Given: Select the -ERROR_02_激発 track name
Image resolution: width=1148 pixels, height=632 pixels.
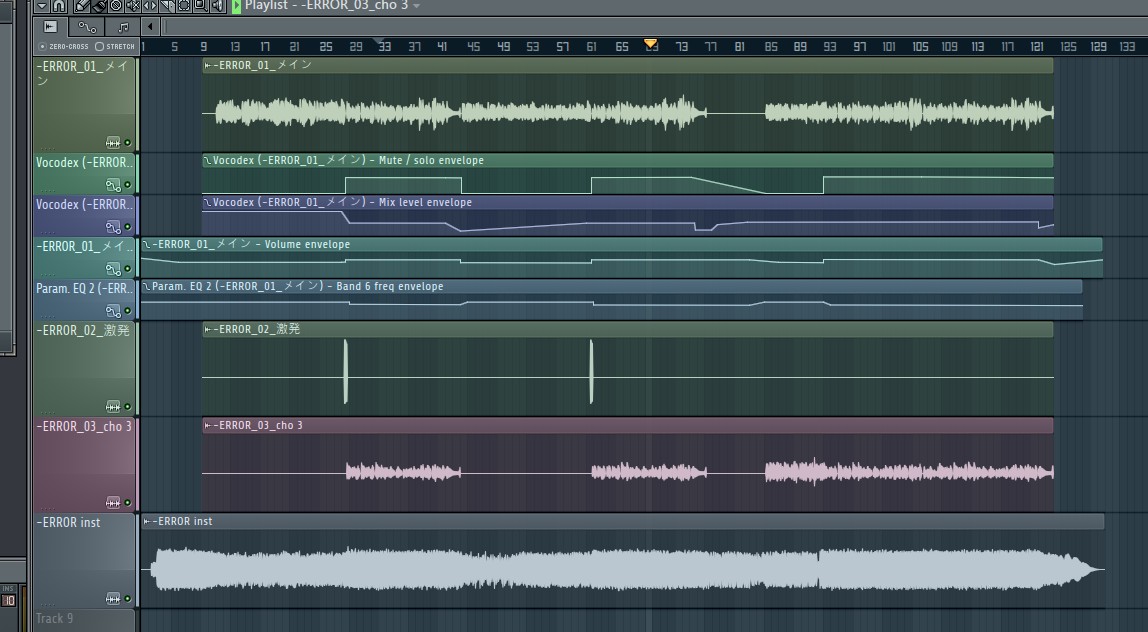Looking at the screenshot, I should click(x=83, y=330).
